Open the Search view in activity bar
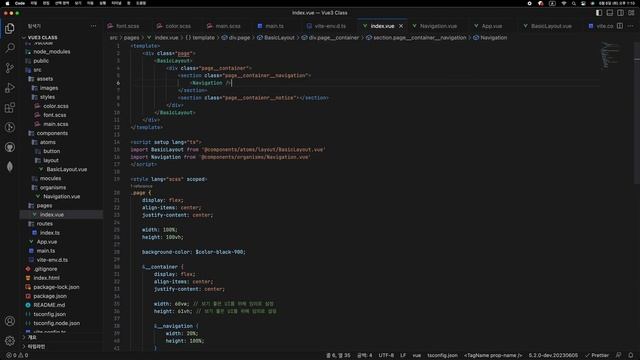This screenshot has height=360, width=640. [x=10, y=48]
